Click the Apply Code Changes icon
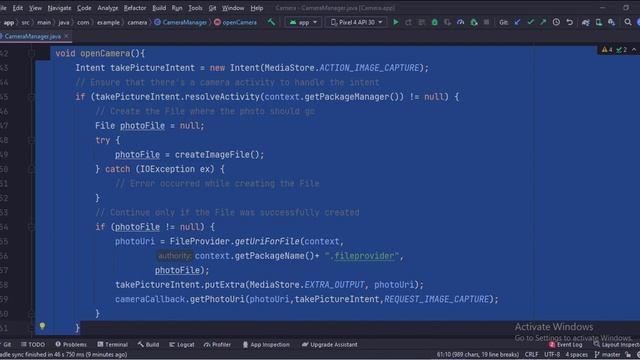The height and width of the screenshot is (360, 640). pos(422,22)
